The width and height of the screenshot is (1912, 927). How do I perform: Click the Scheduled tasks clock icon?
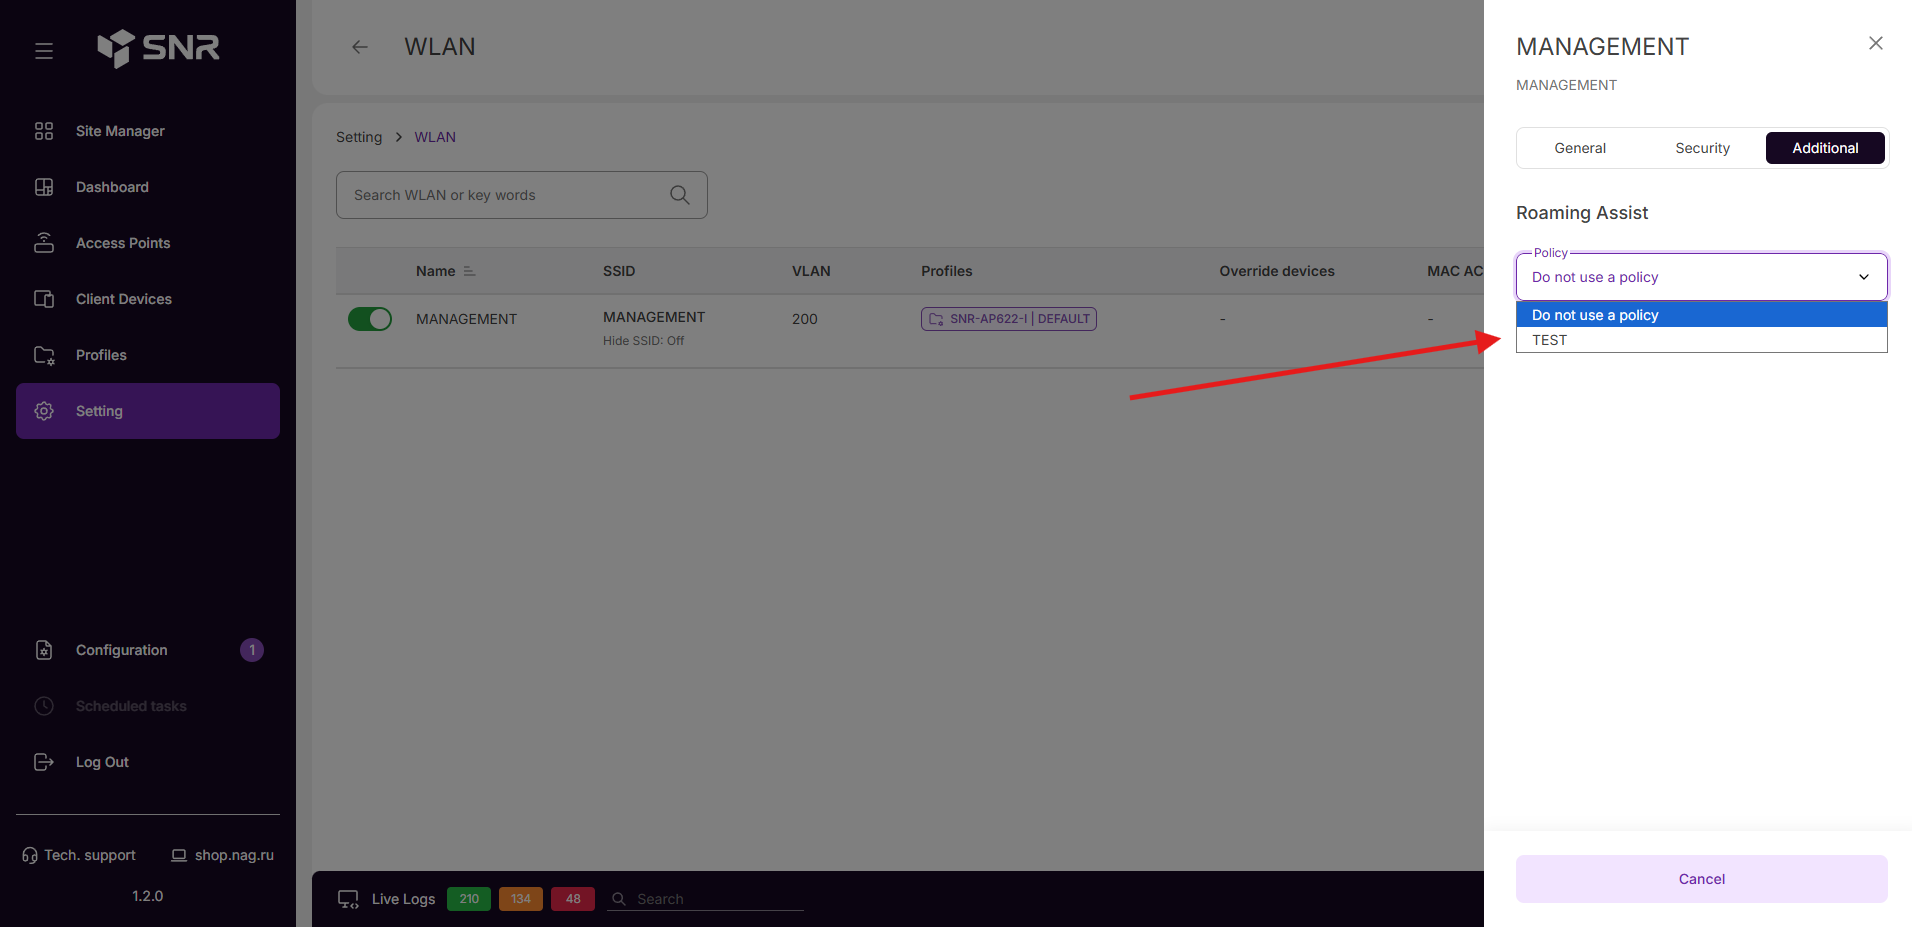[44, 706]
